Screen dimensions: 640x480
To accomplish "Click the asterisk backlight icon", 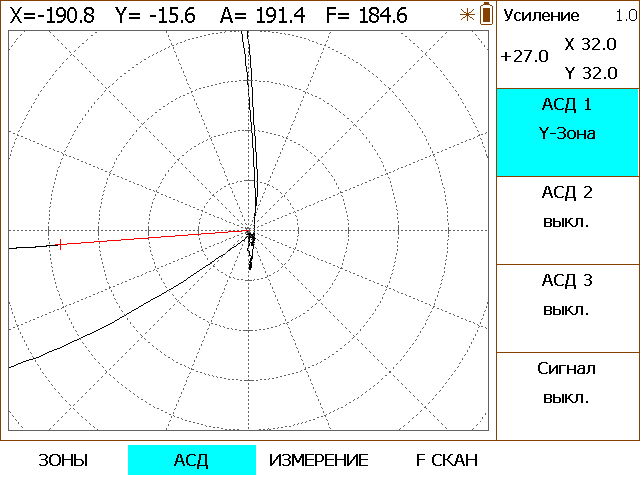I will click(x=467, y=15).
